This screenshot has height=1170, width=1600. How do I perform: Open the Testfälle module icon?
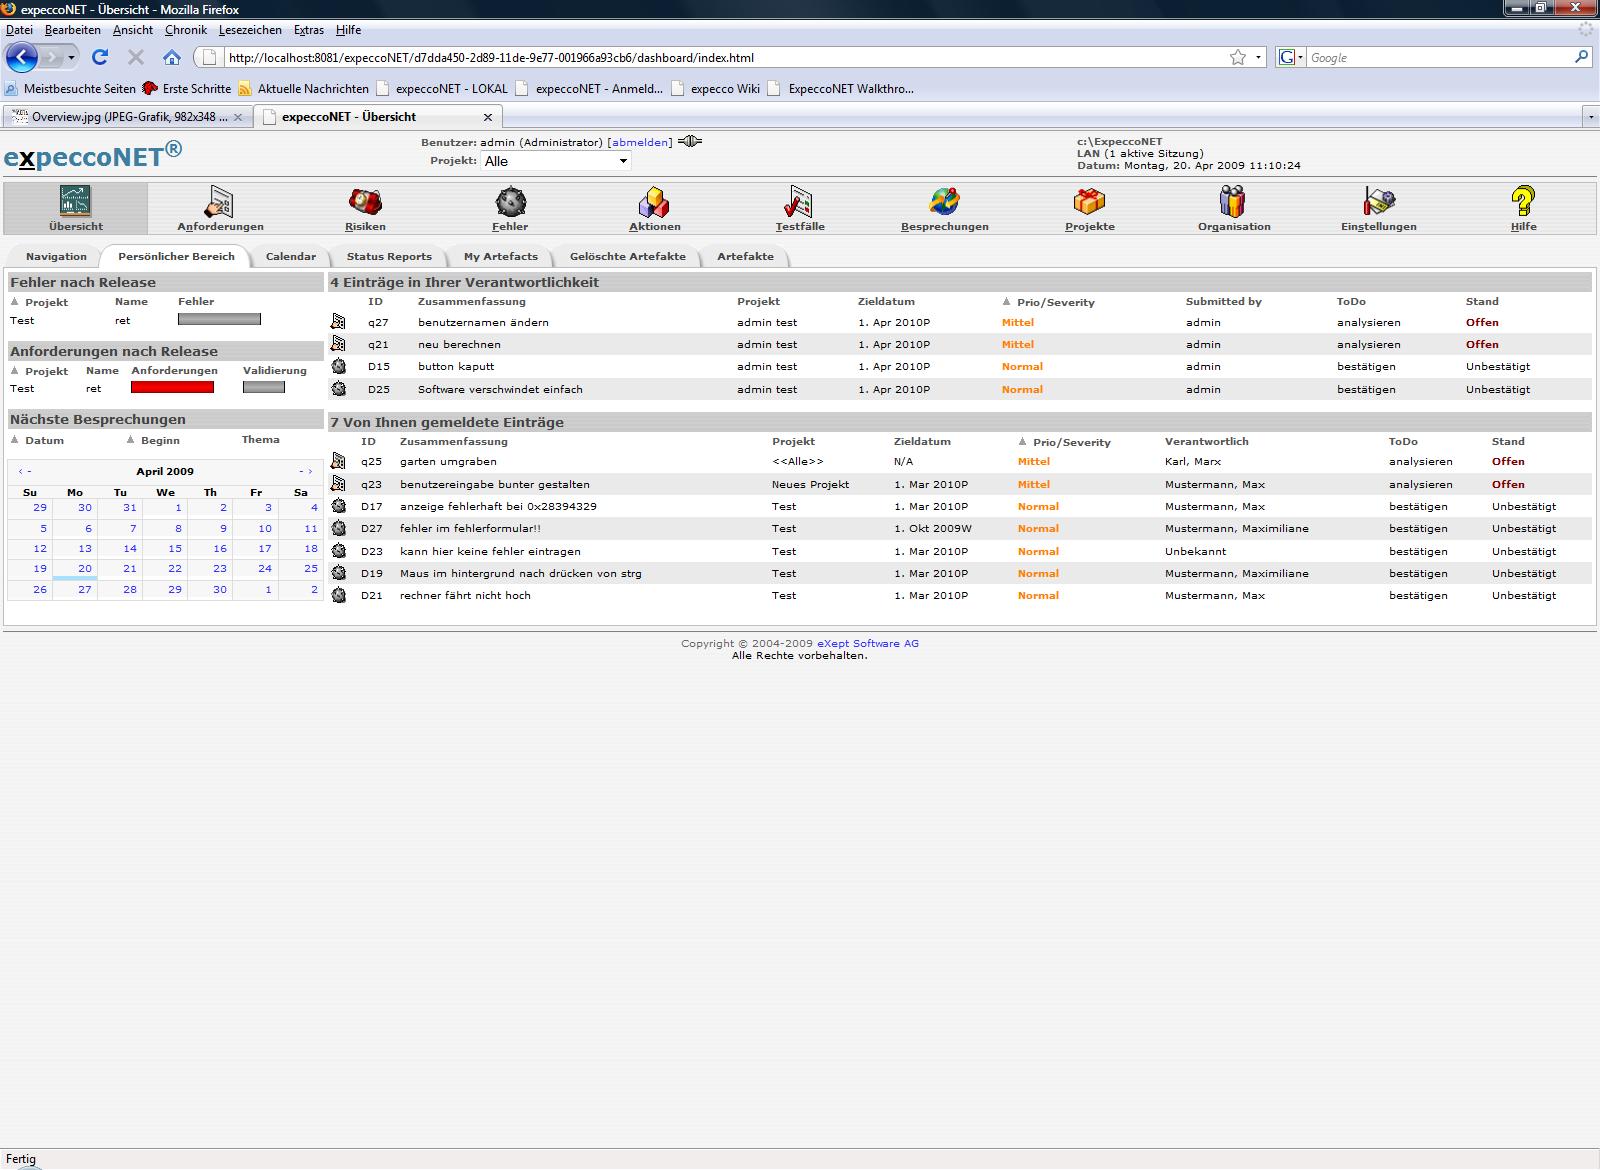(799, 203)
